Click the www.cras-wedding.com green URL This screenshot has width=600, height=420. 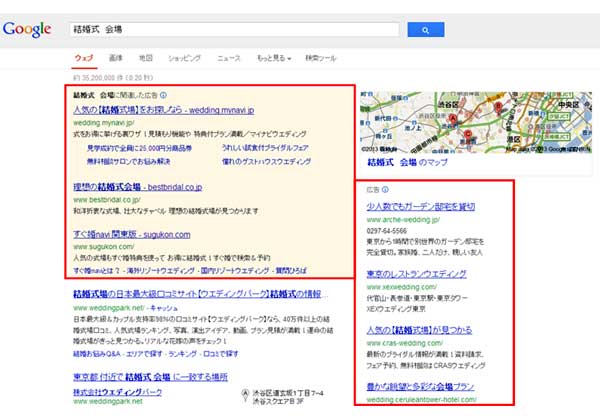(x=404, y=343)
